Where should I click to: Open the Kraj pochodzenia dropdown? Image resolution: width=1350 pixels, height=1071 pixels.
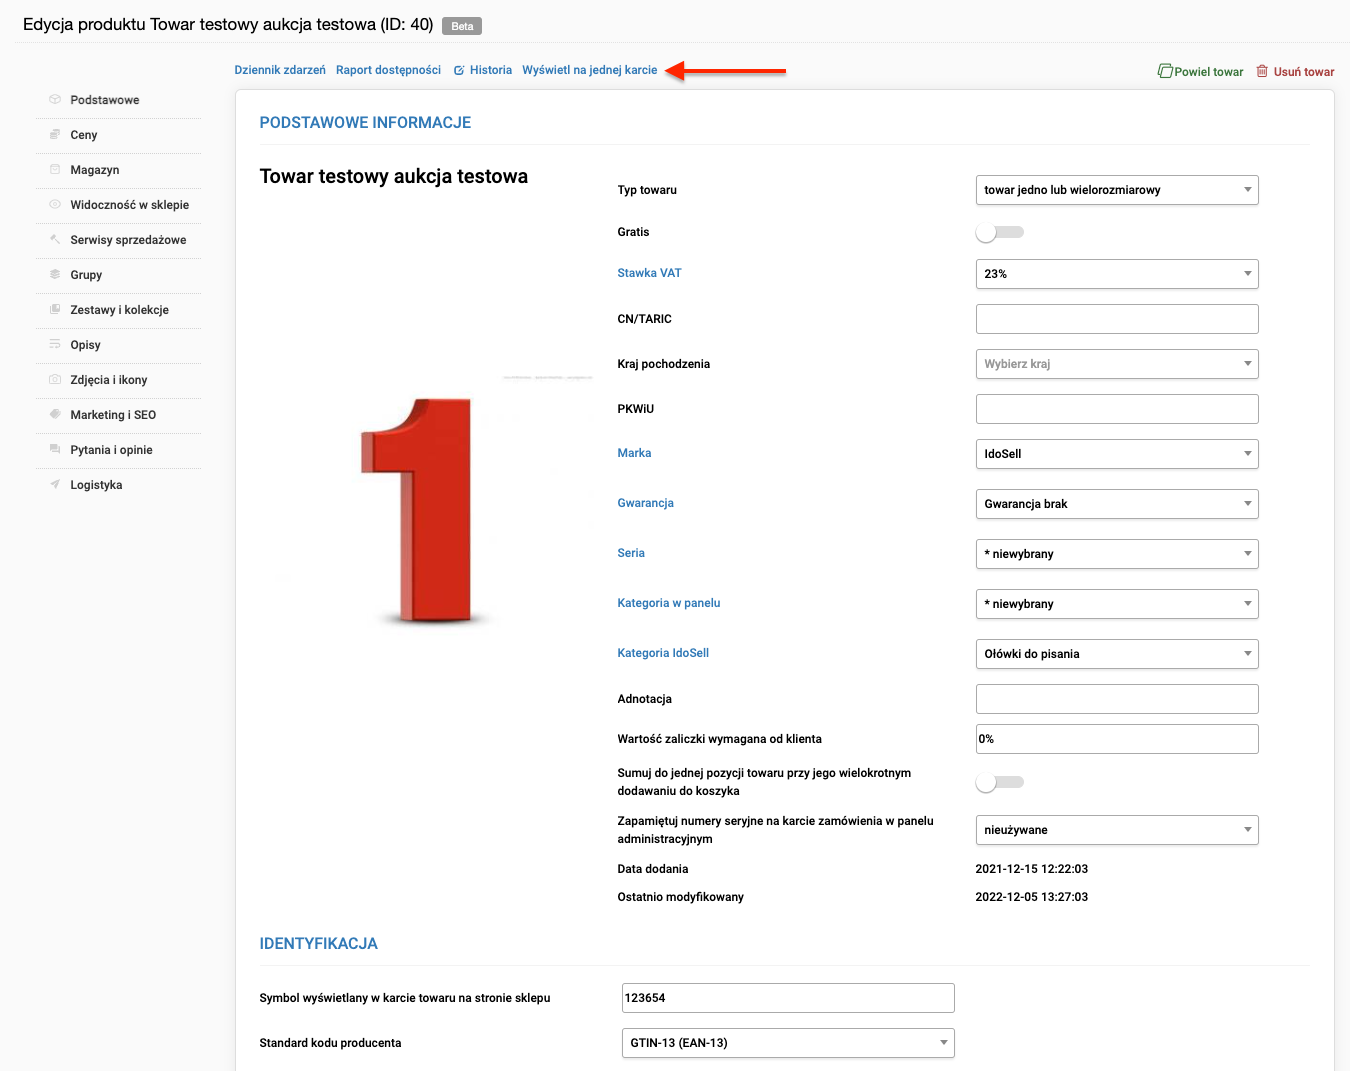1117,364
